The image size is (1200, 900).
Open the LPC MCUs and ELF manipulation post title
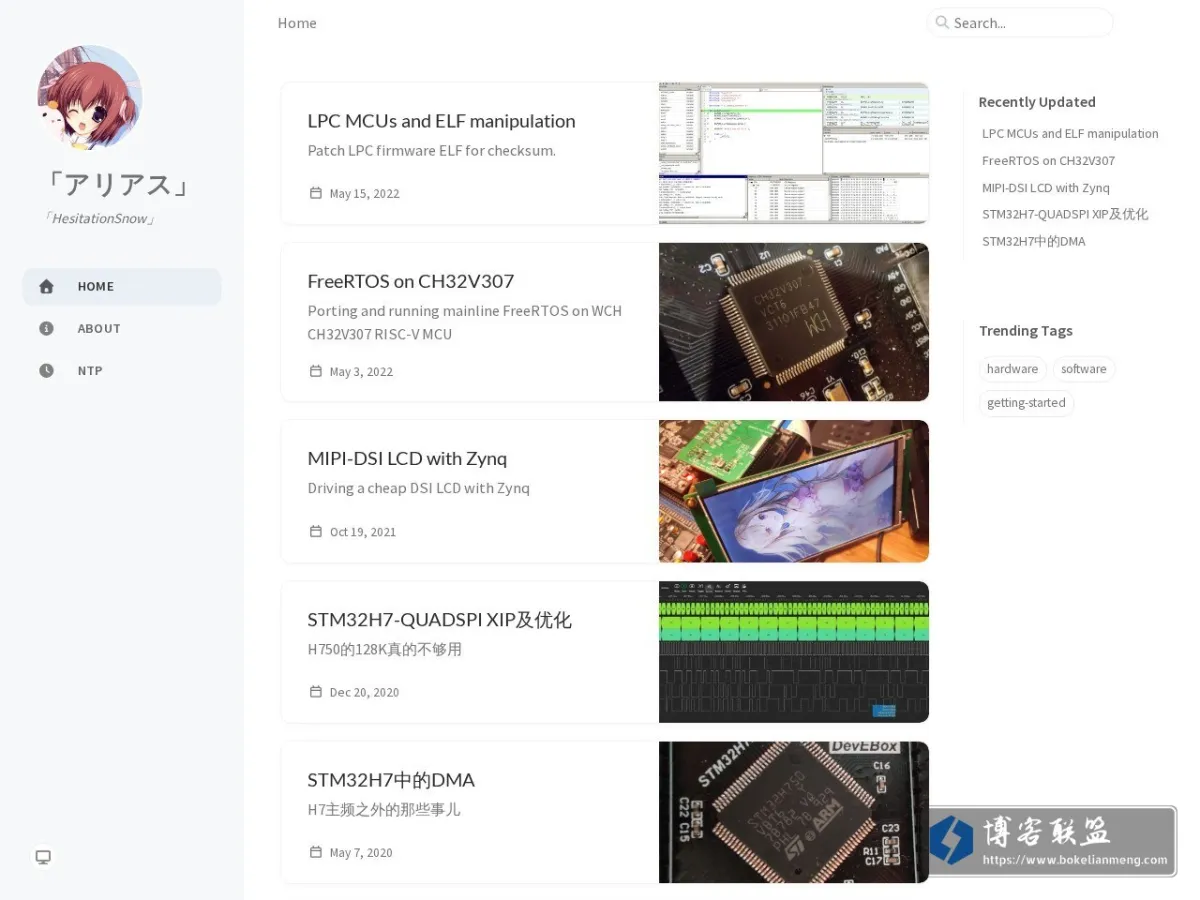click(x=441, y=121)
